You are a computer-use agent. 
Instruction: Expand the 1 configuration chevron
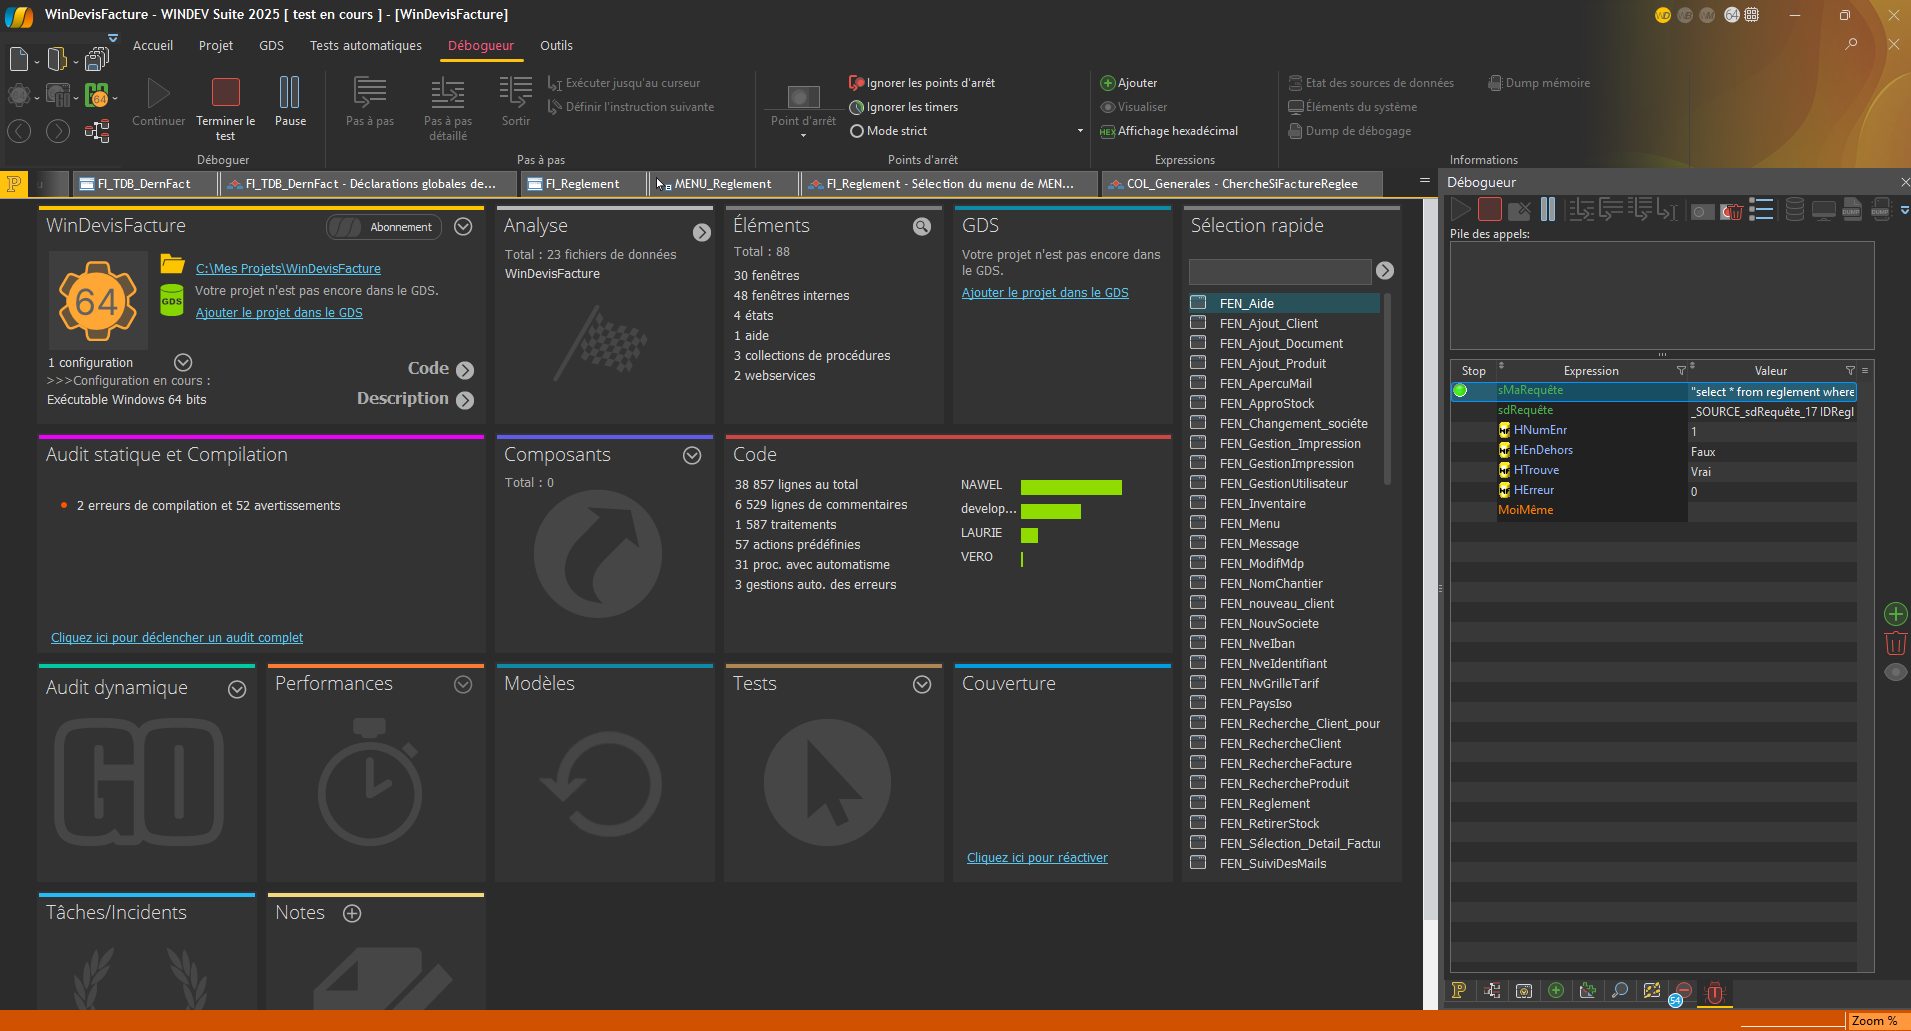click(x=183, y=362)
